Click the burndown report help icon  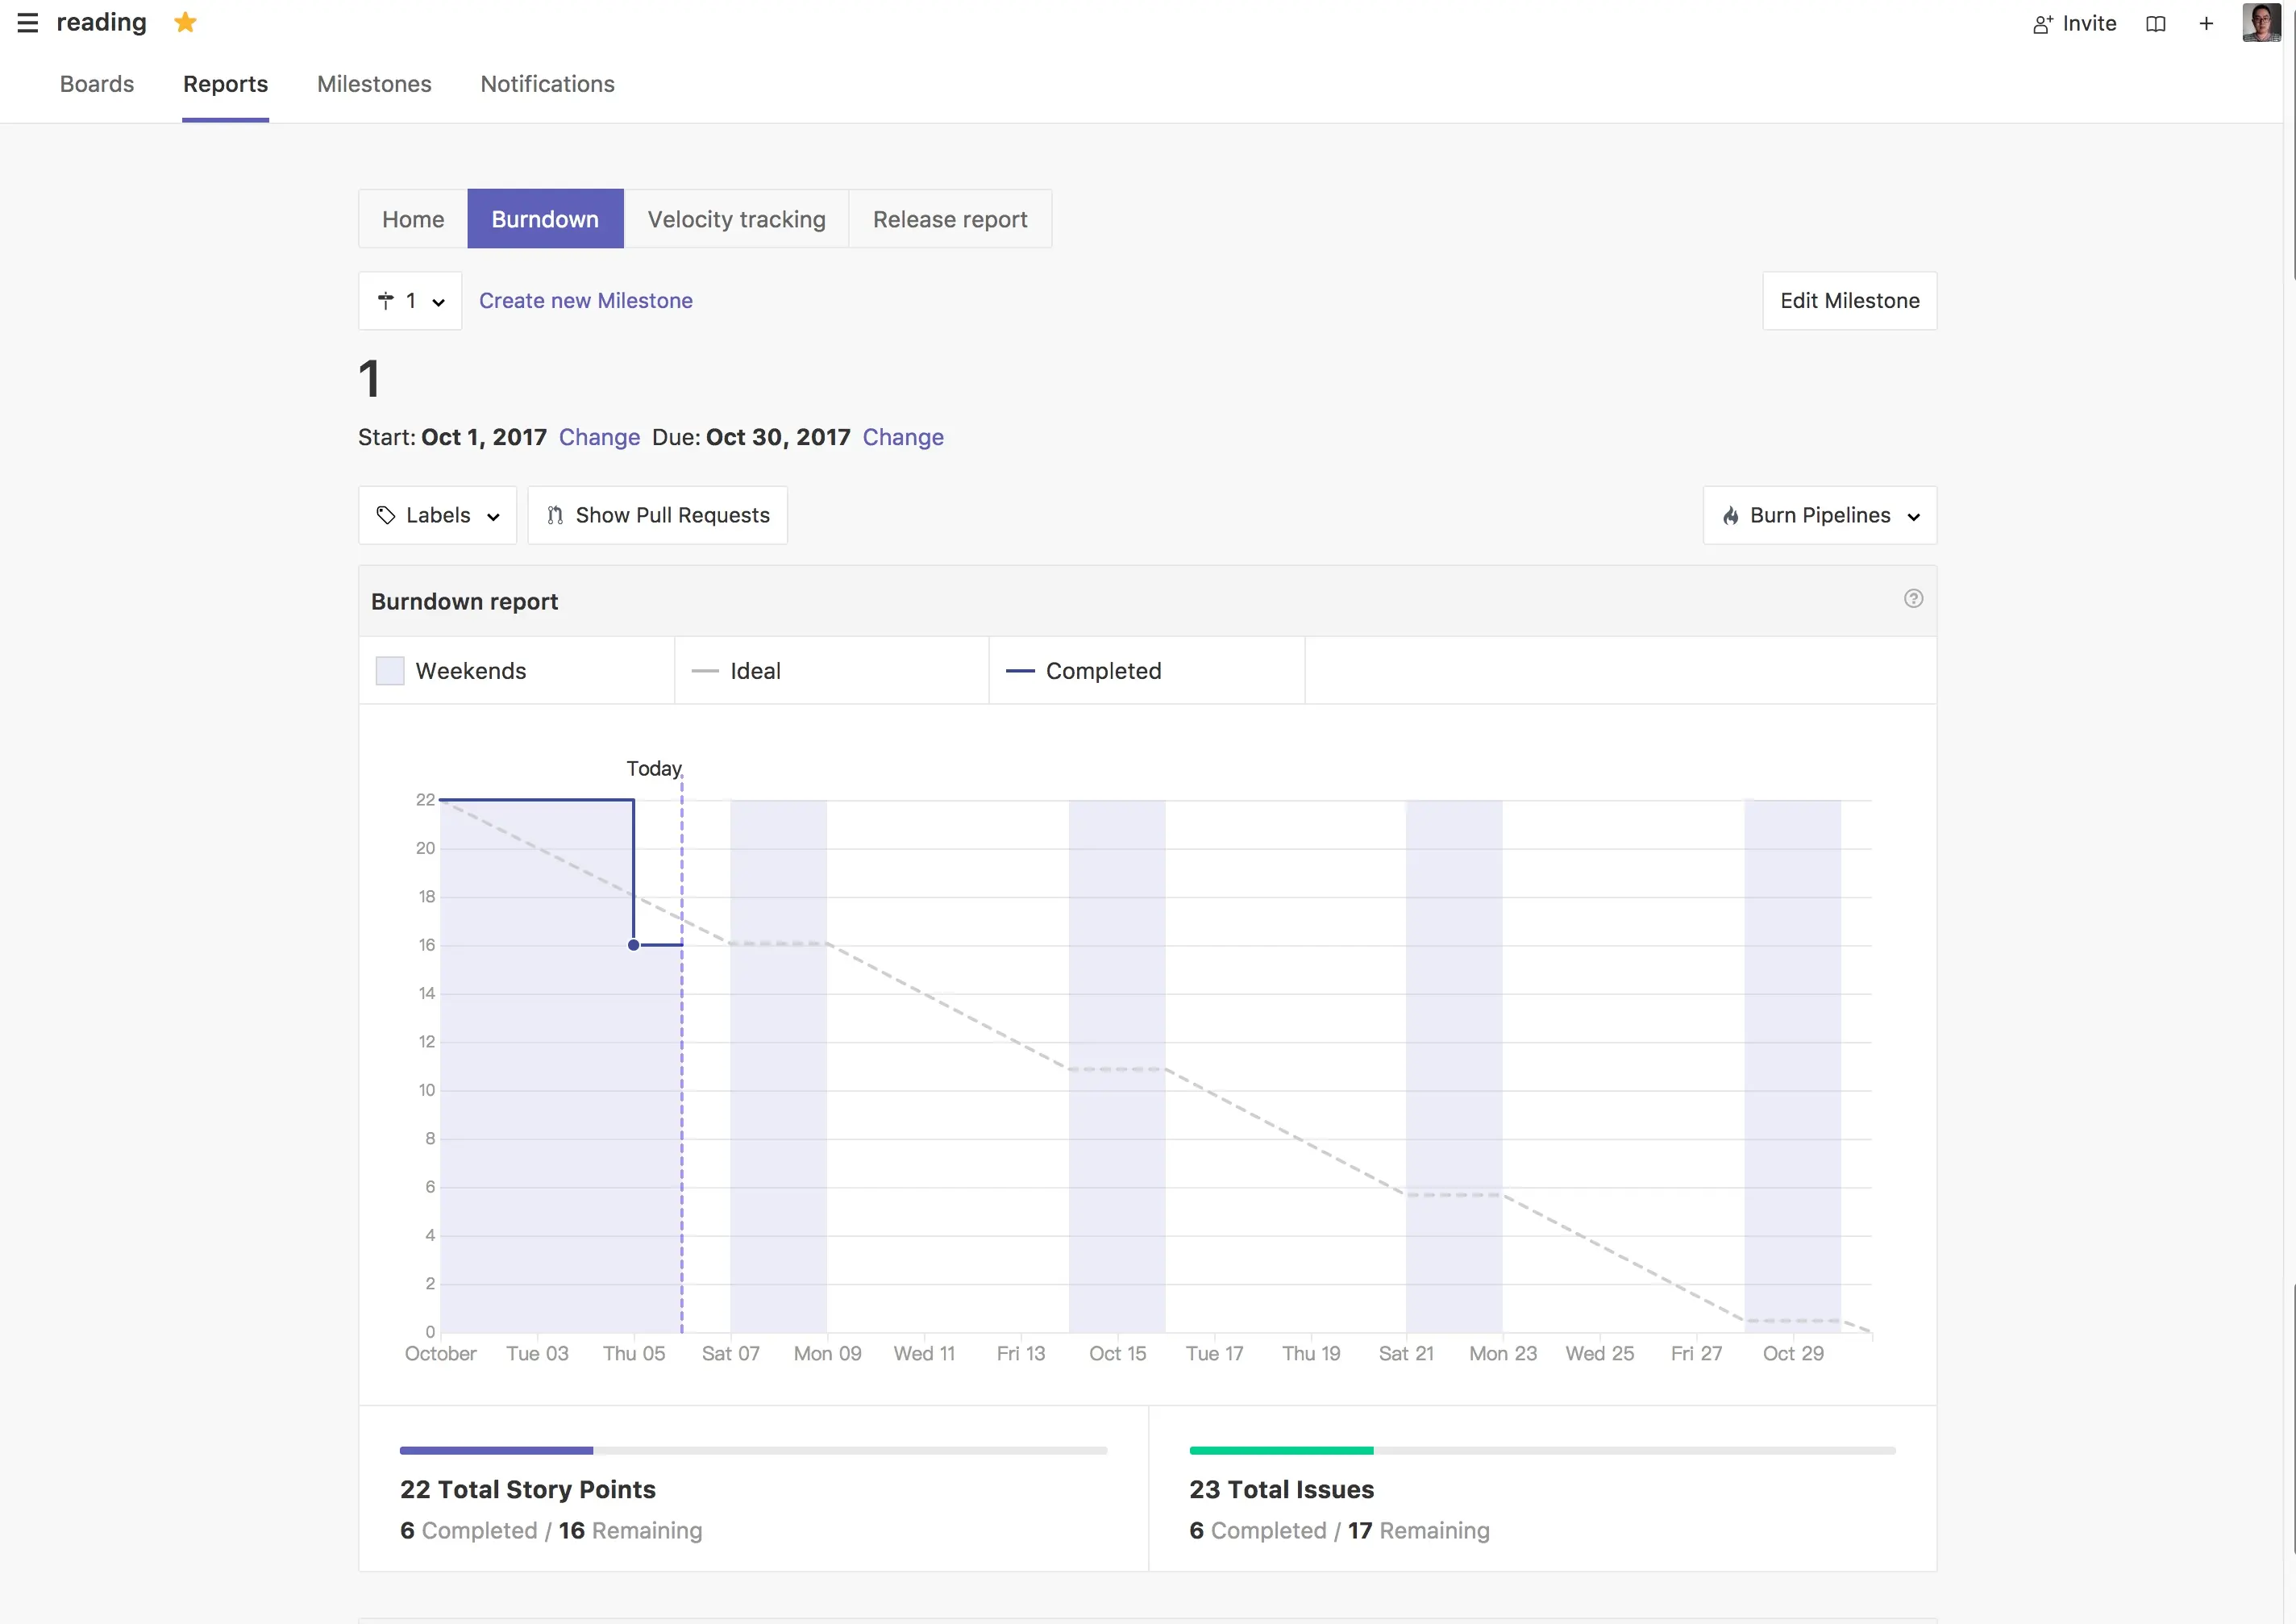tap(1912, 599)
